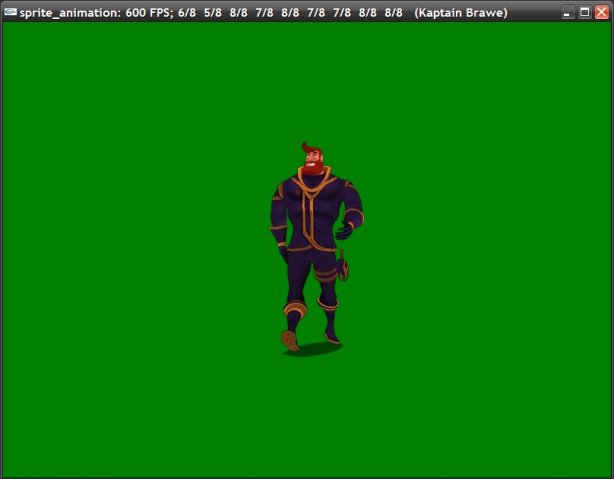Maximize the sprite_animation window

pos(584,13)
